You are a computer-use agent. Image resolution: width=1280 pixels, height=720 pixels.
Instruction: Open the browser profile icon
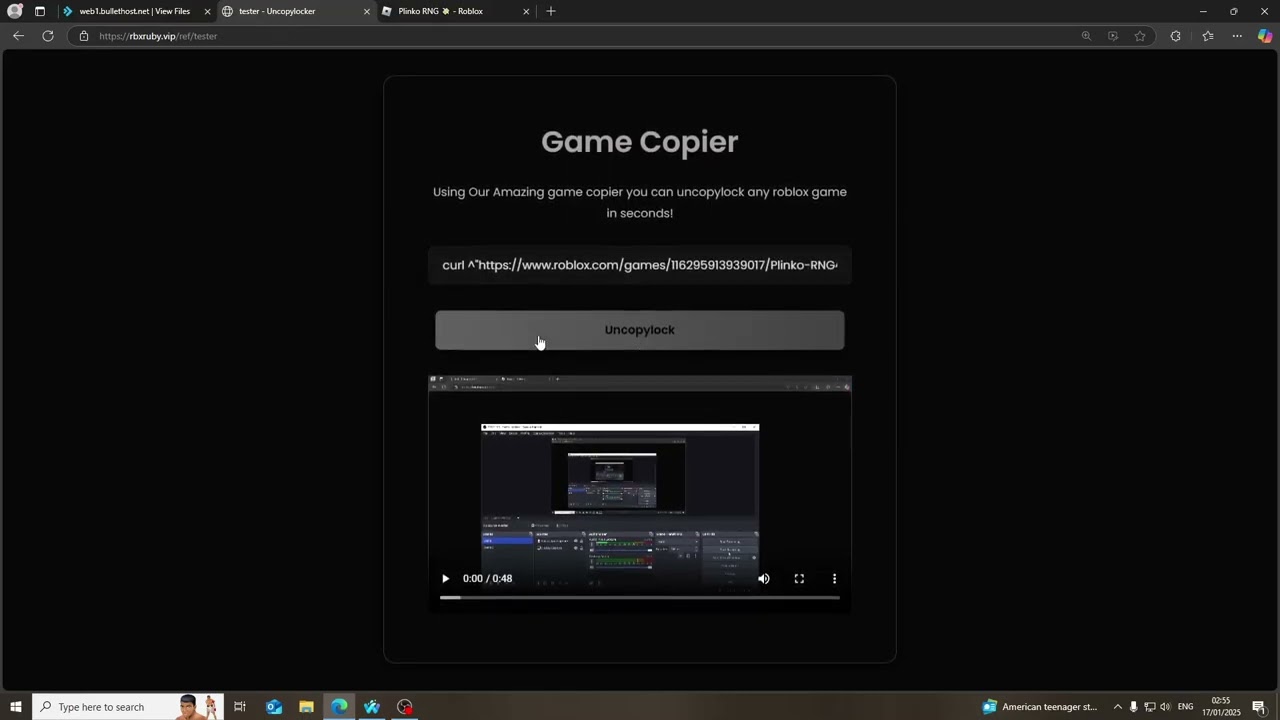coord(15,11)
